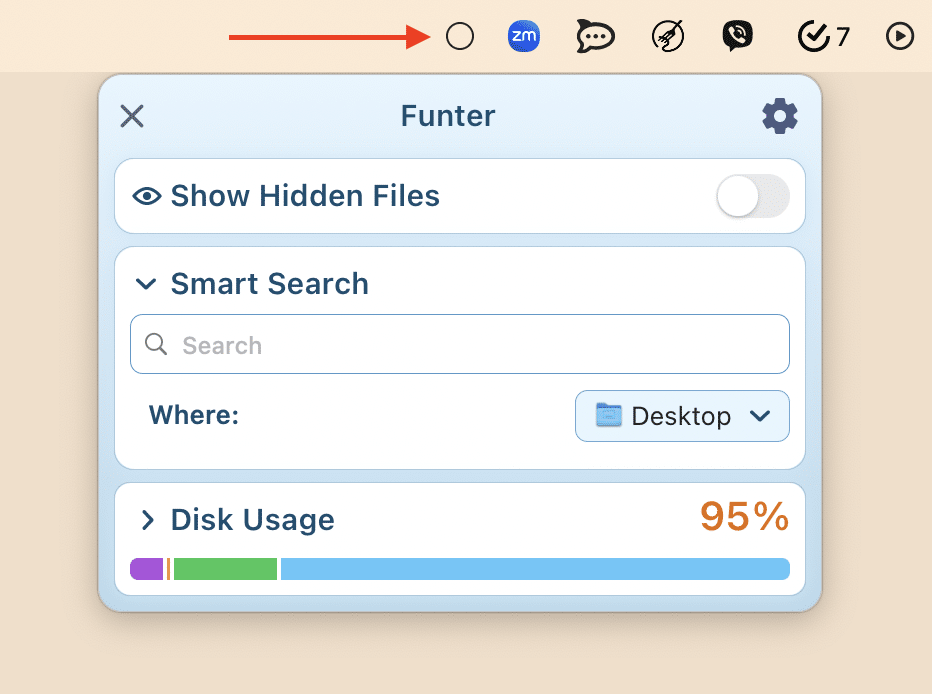Collapse the Smart Search section chevron
Image resolution: width=932 pixels, height=694 pixels.
[x=146, y=284]
